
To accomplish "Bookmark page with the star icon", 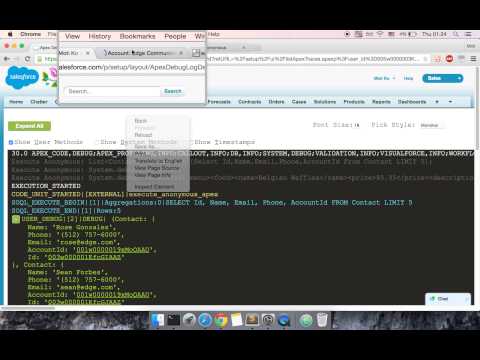I will (425, 59).
